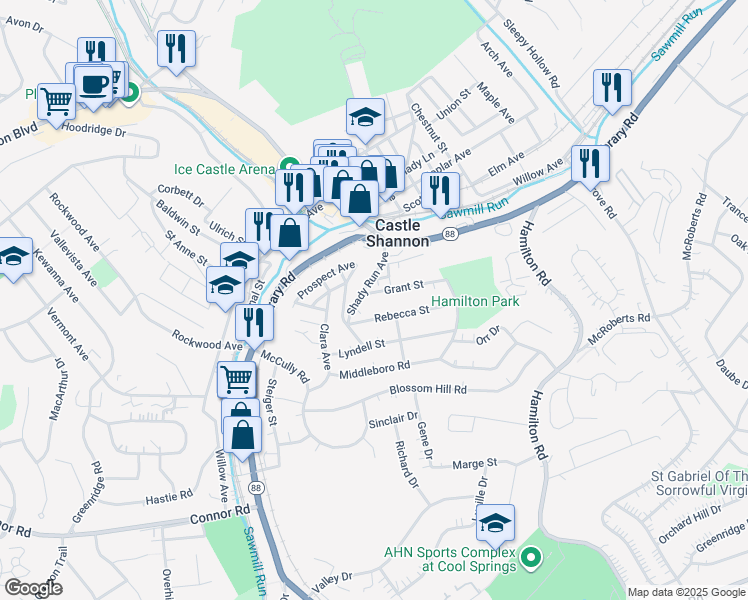The width and height of the screenshot is (748, 600).
Task: Select the restaurant marker on Rockwood Ave
Action: 254,325
